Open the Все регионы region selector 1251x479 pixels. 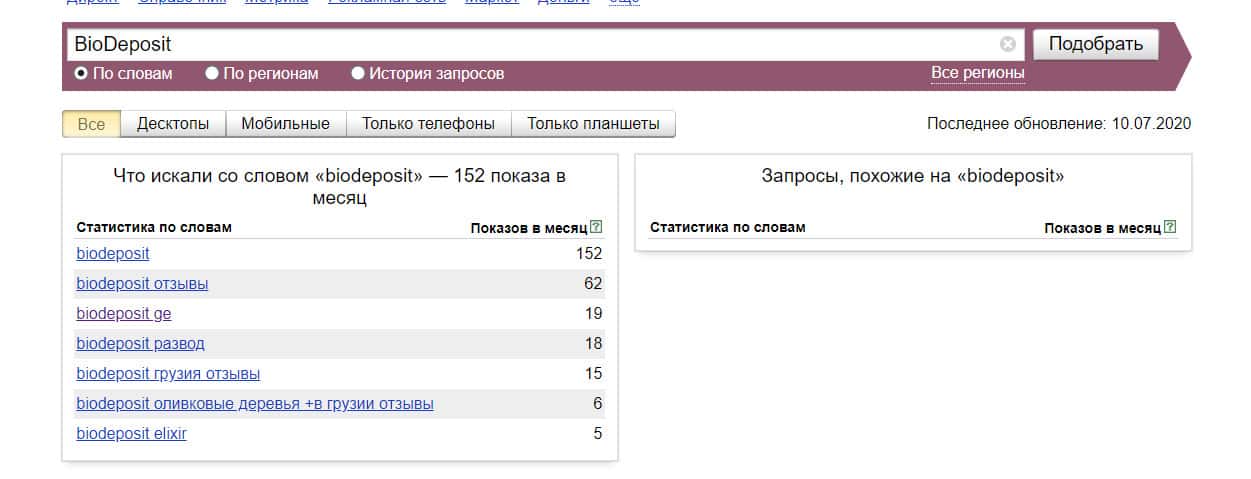(978, 73)
